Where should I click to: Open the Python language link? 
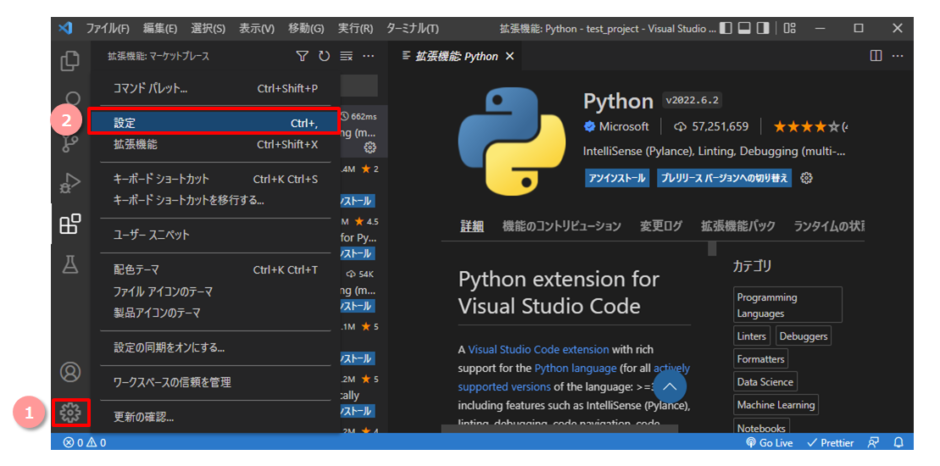(x=575, y=368)
